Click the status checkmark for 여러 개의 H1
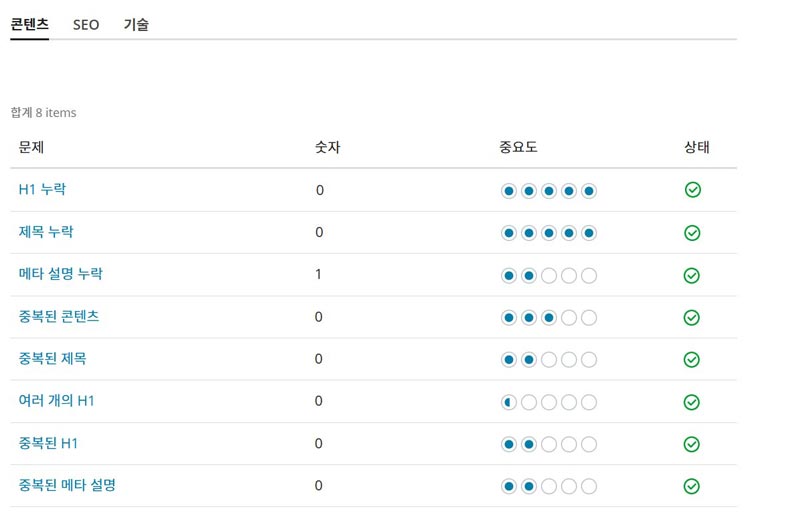Image resolution: width=800 pixels, height=522 pixels. (692, 402)
